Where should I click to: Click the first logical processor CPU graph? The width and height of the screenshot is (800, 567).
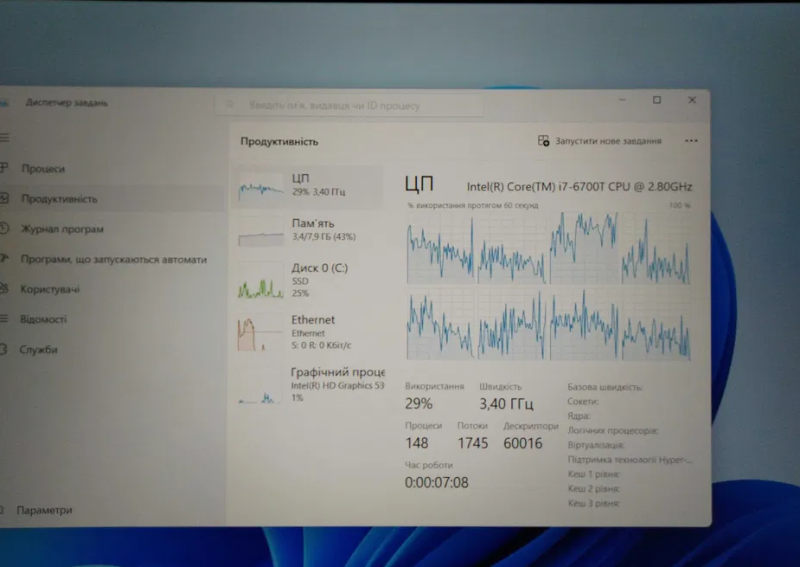pos(441,248)
